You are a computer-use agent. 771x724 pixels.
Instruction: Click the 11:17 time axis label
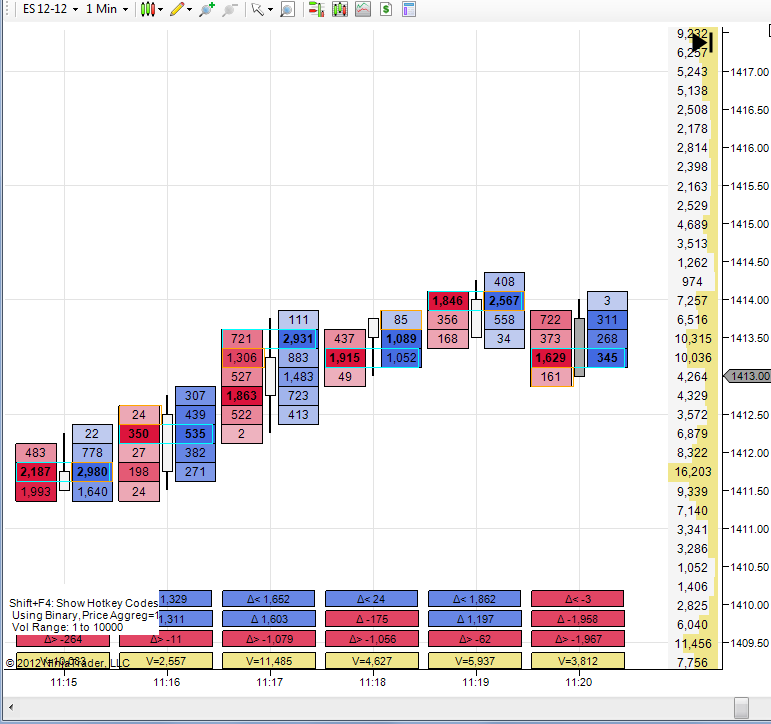(x=269, y=682)
